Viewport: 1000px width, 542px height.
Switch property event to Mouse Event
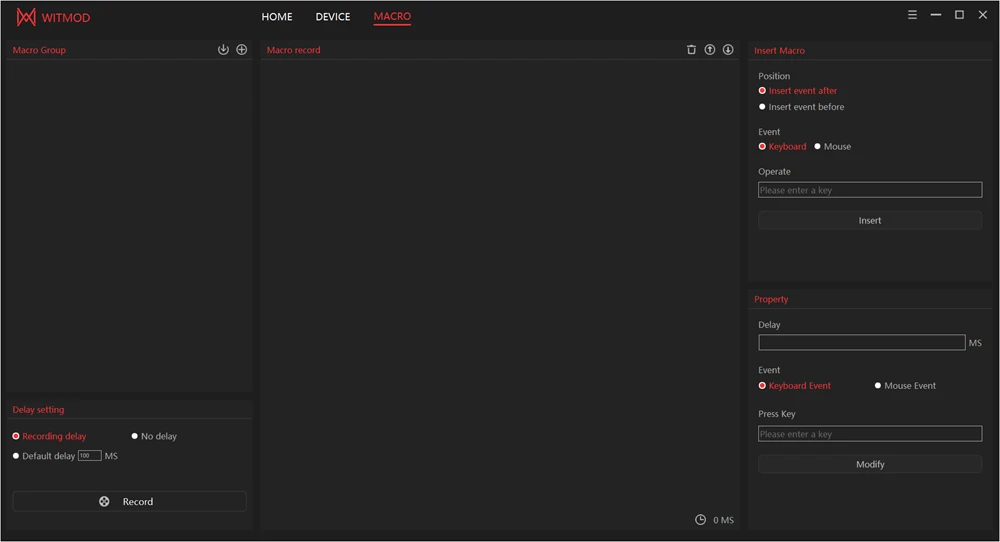[878, 386]
